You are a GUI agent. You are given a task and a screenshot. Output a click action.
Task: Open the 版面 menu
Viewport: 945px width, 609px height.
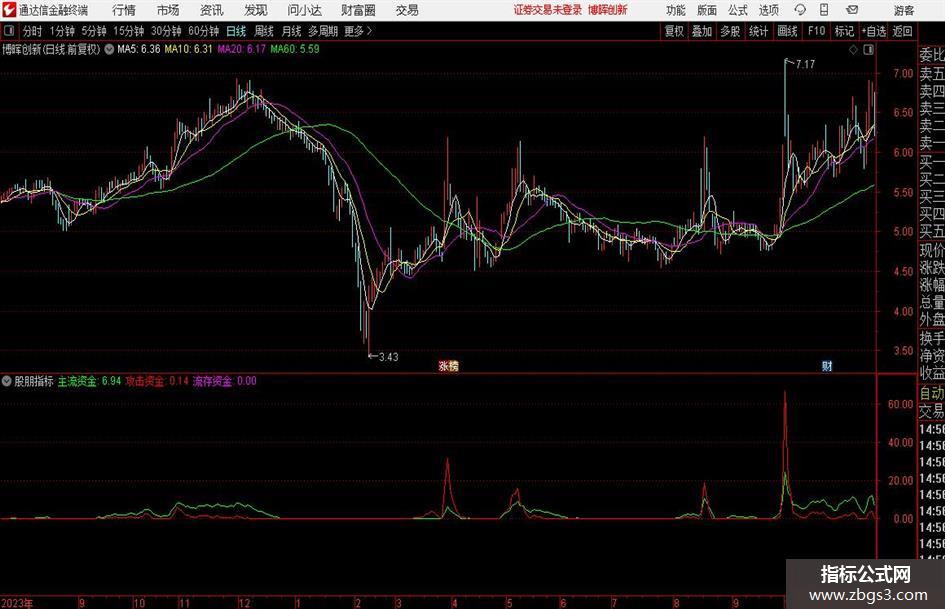707,10
